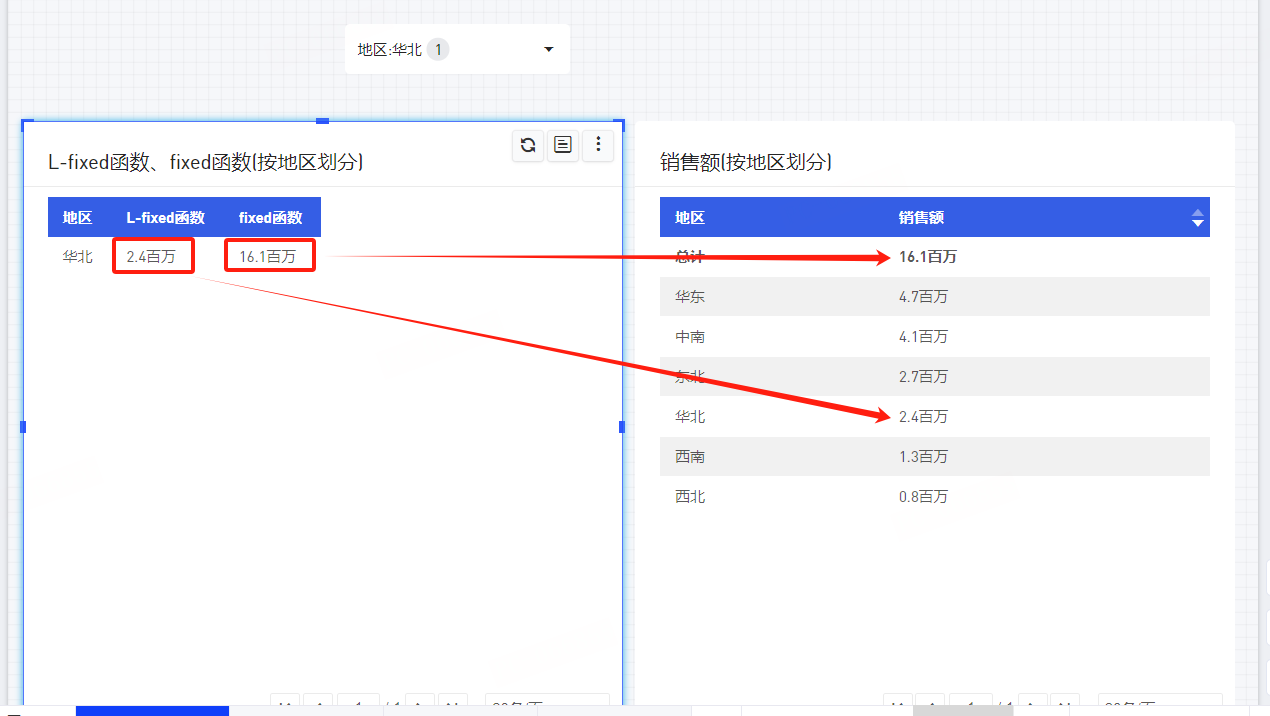Click the left-edge resize handle of selected widget
Image resolution: width=1270 pixels, height=716 pixels.
coord(23,427)
